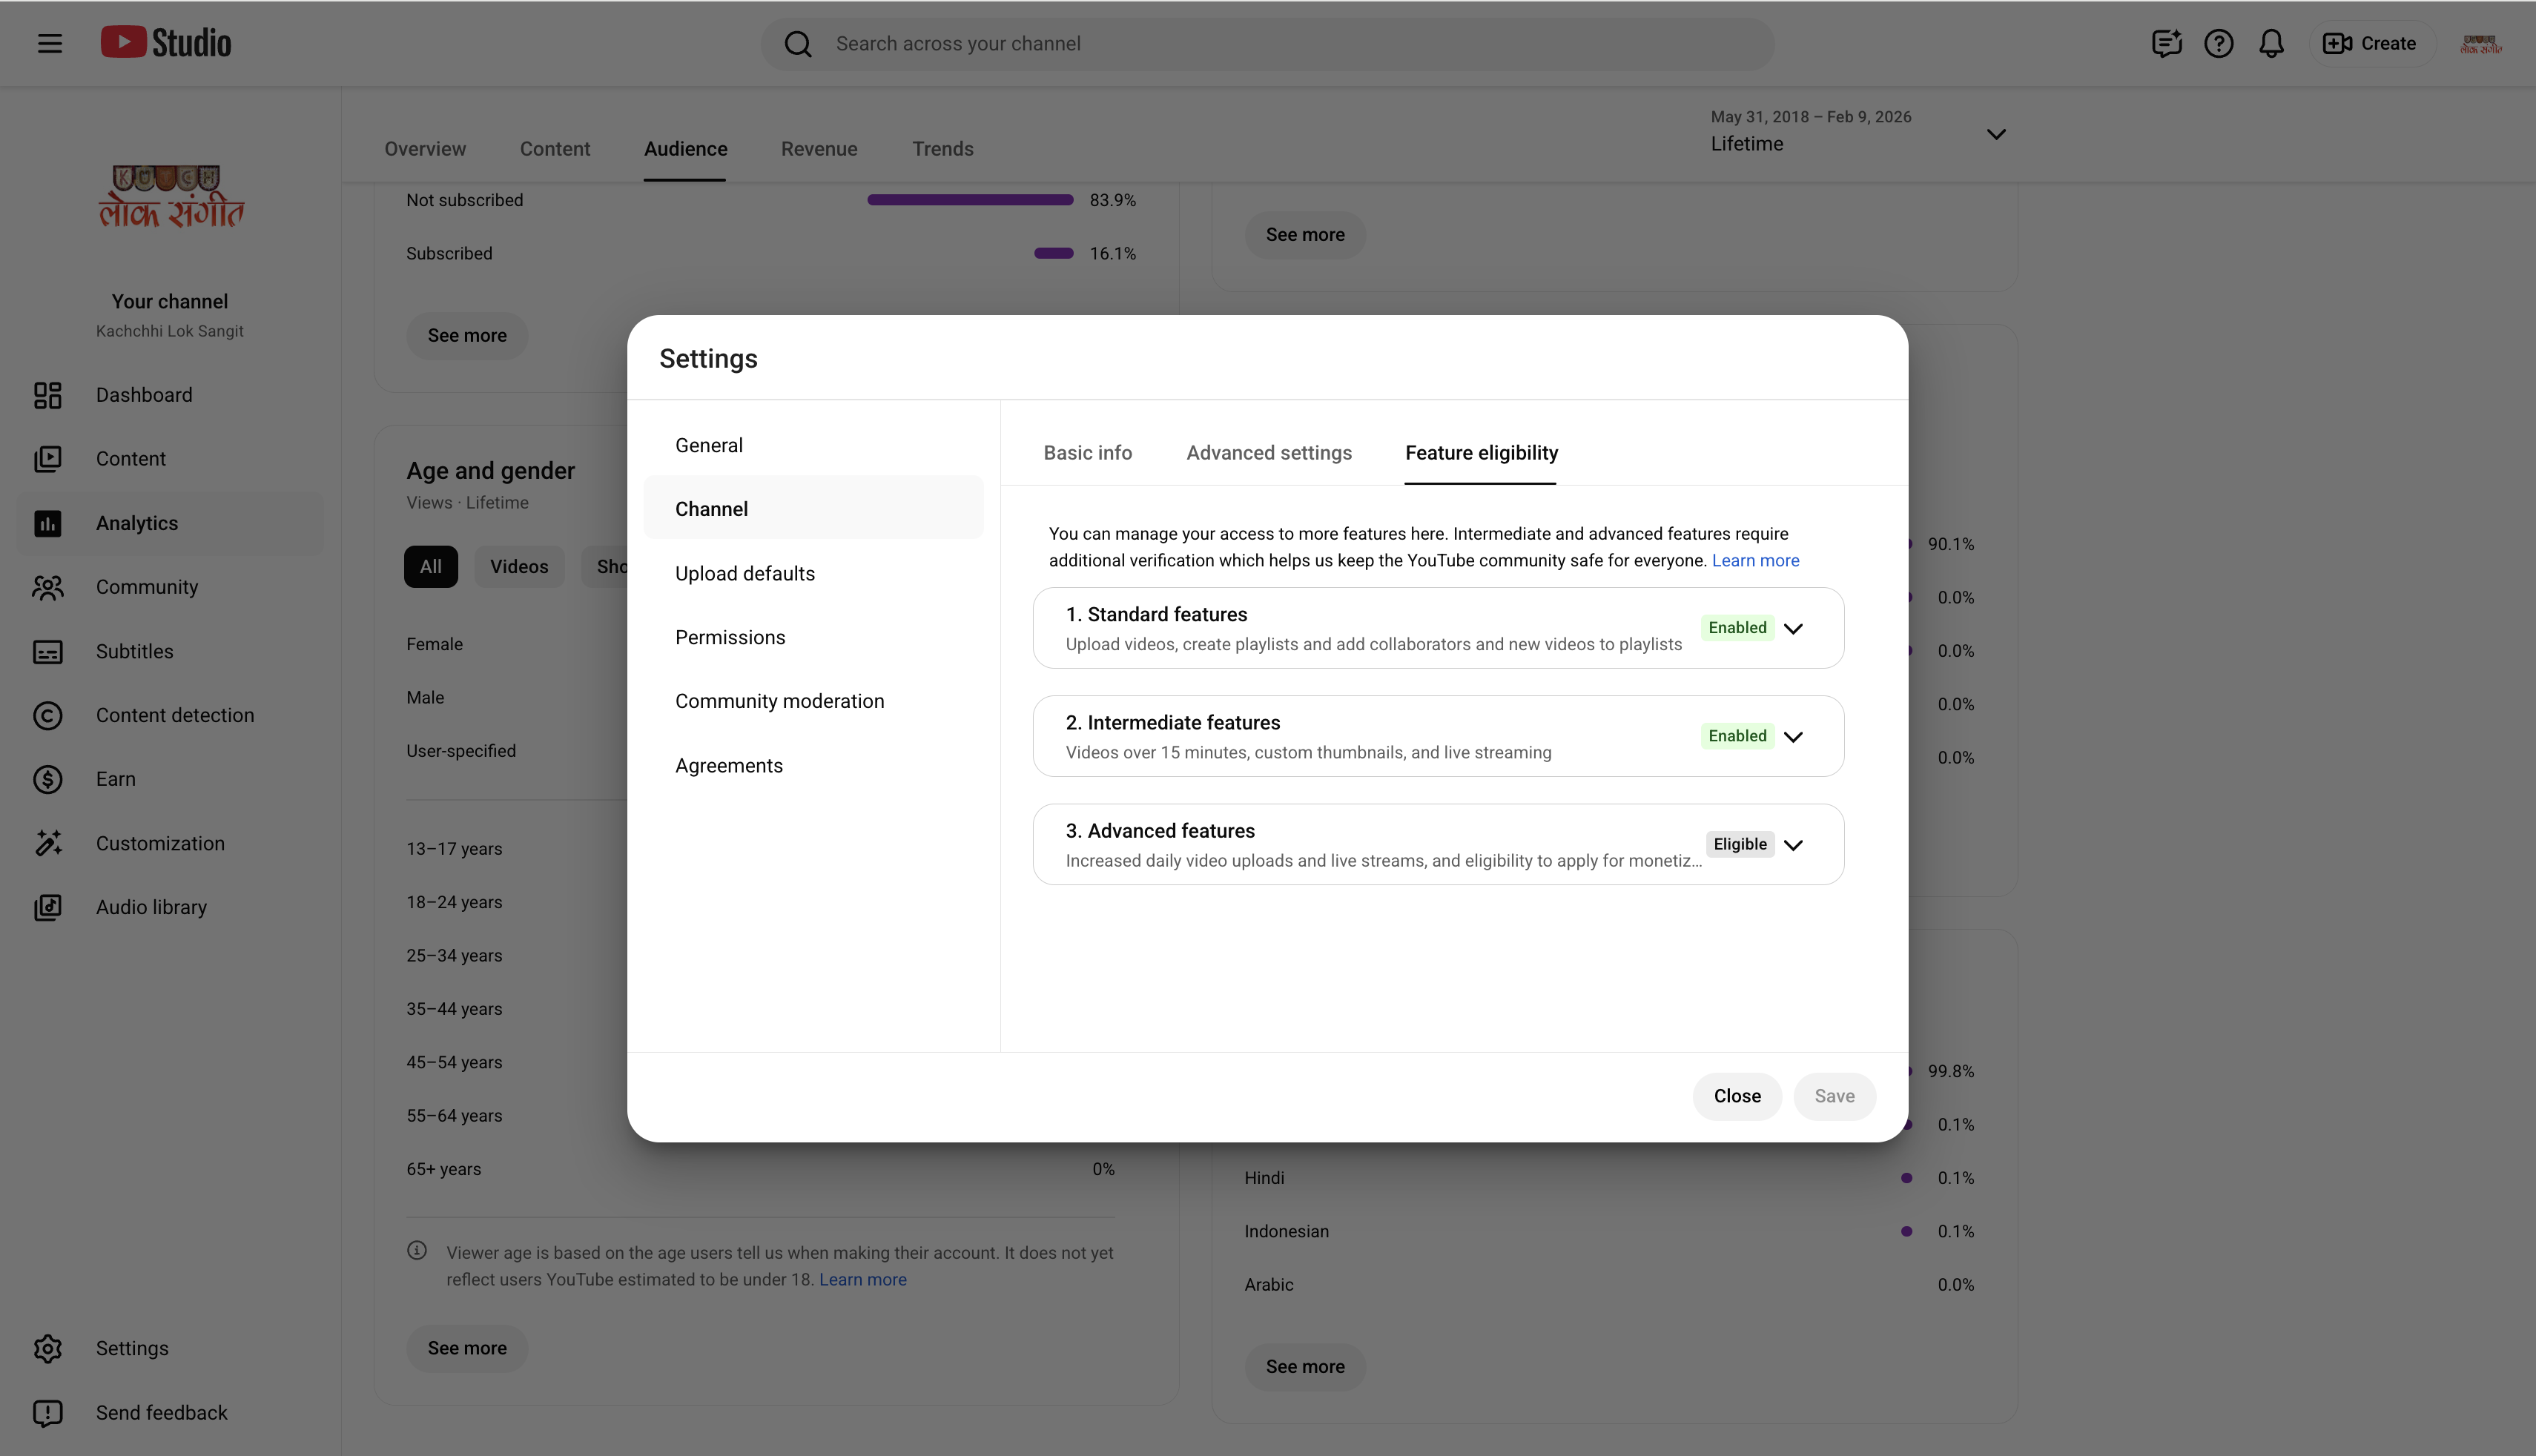Click the Audio library icon
This screenshot has width=2536, height=1456.
[x=48, y=907]
